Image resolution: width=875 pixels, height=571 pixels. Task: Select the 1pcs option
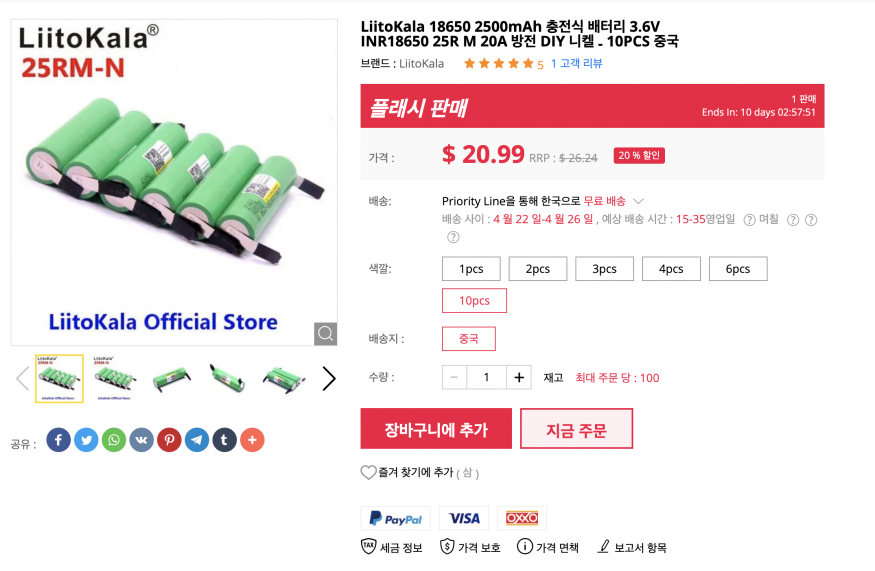(471, 269)
